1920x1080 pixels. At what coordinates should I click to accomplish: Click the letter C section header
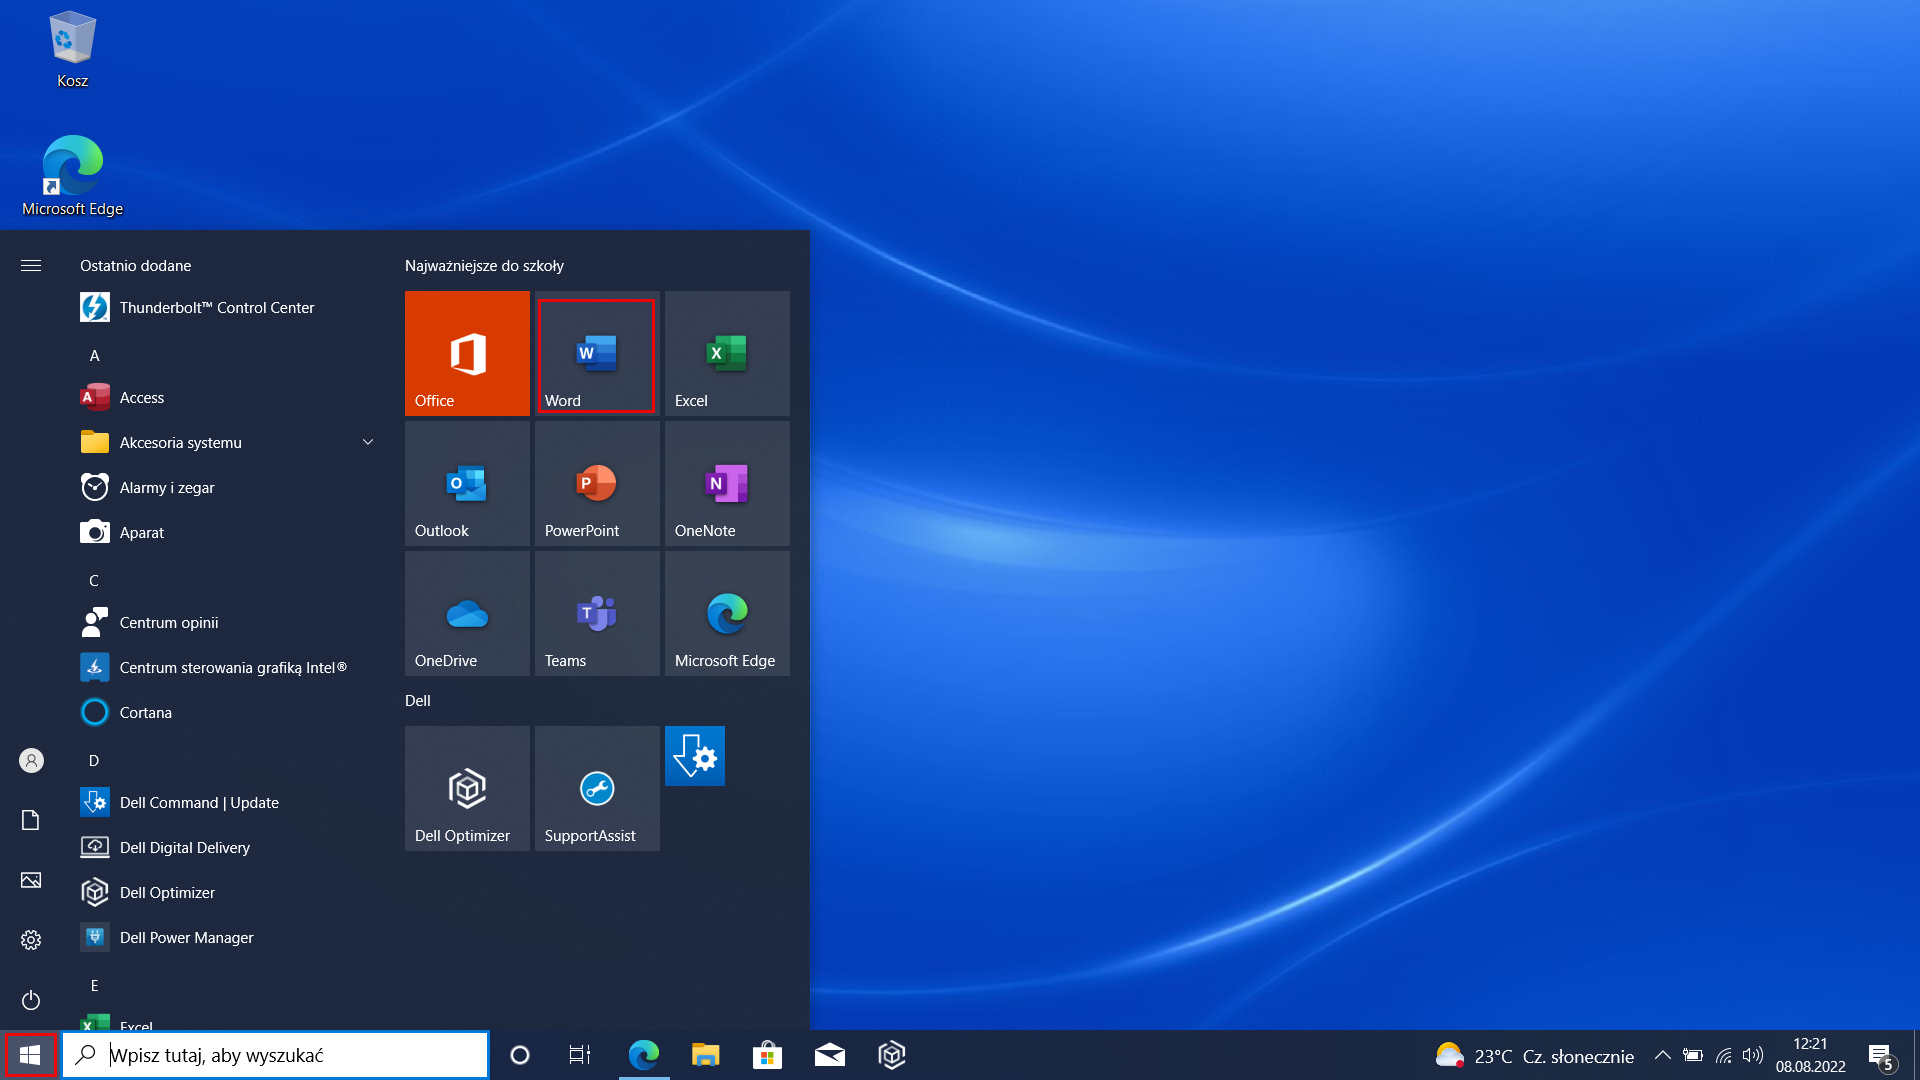(94, 580)
